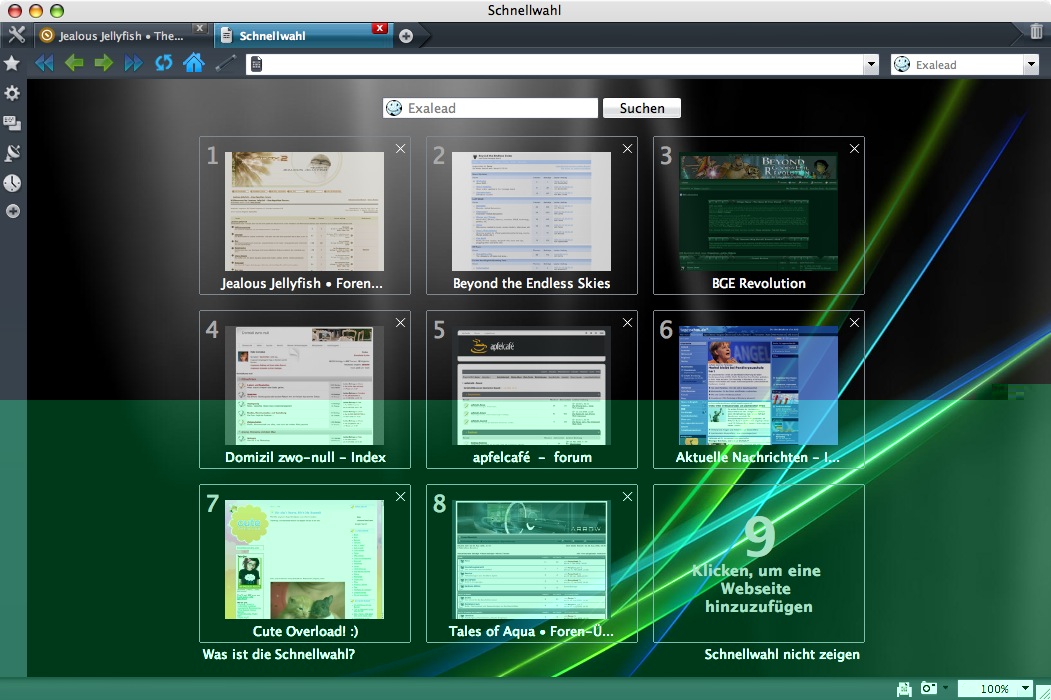Open the bookmarks star panel
The width and height of the screenshot is (1051, 700).
click(x=12, y=64)
